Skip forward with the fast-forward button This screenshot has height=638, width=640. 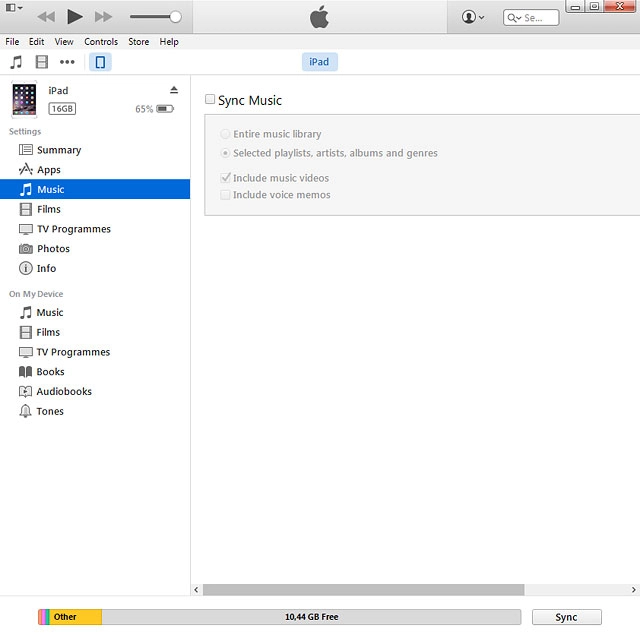pos(103,17)
